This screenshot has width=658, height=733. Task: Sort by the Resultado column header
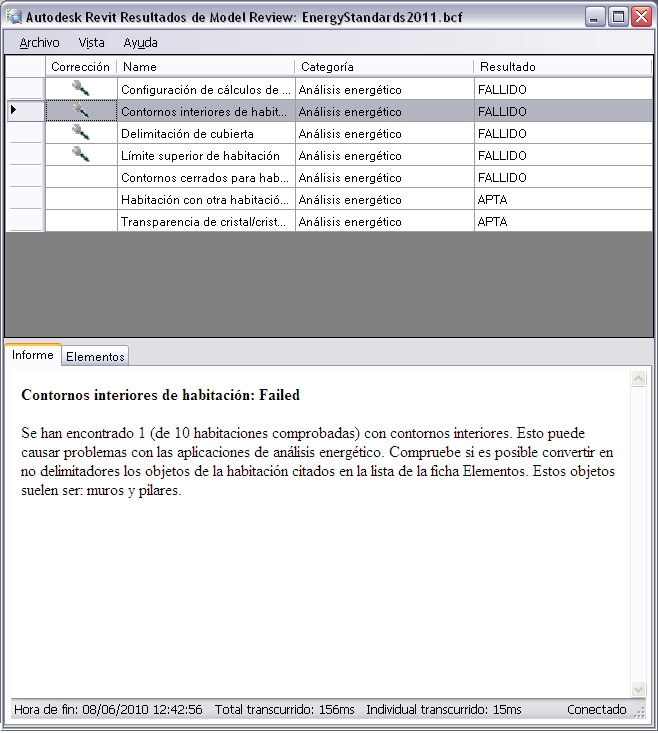[x=563, y=67]
